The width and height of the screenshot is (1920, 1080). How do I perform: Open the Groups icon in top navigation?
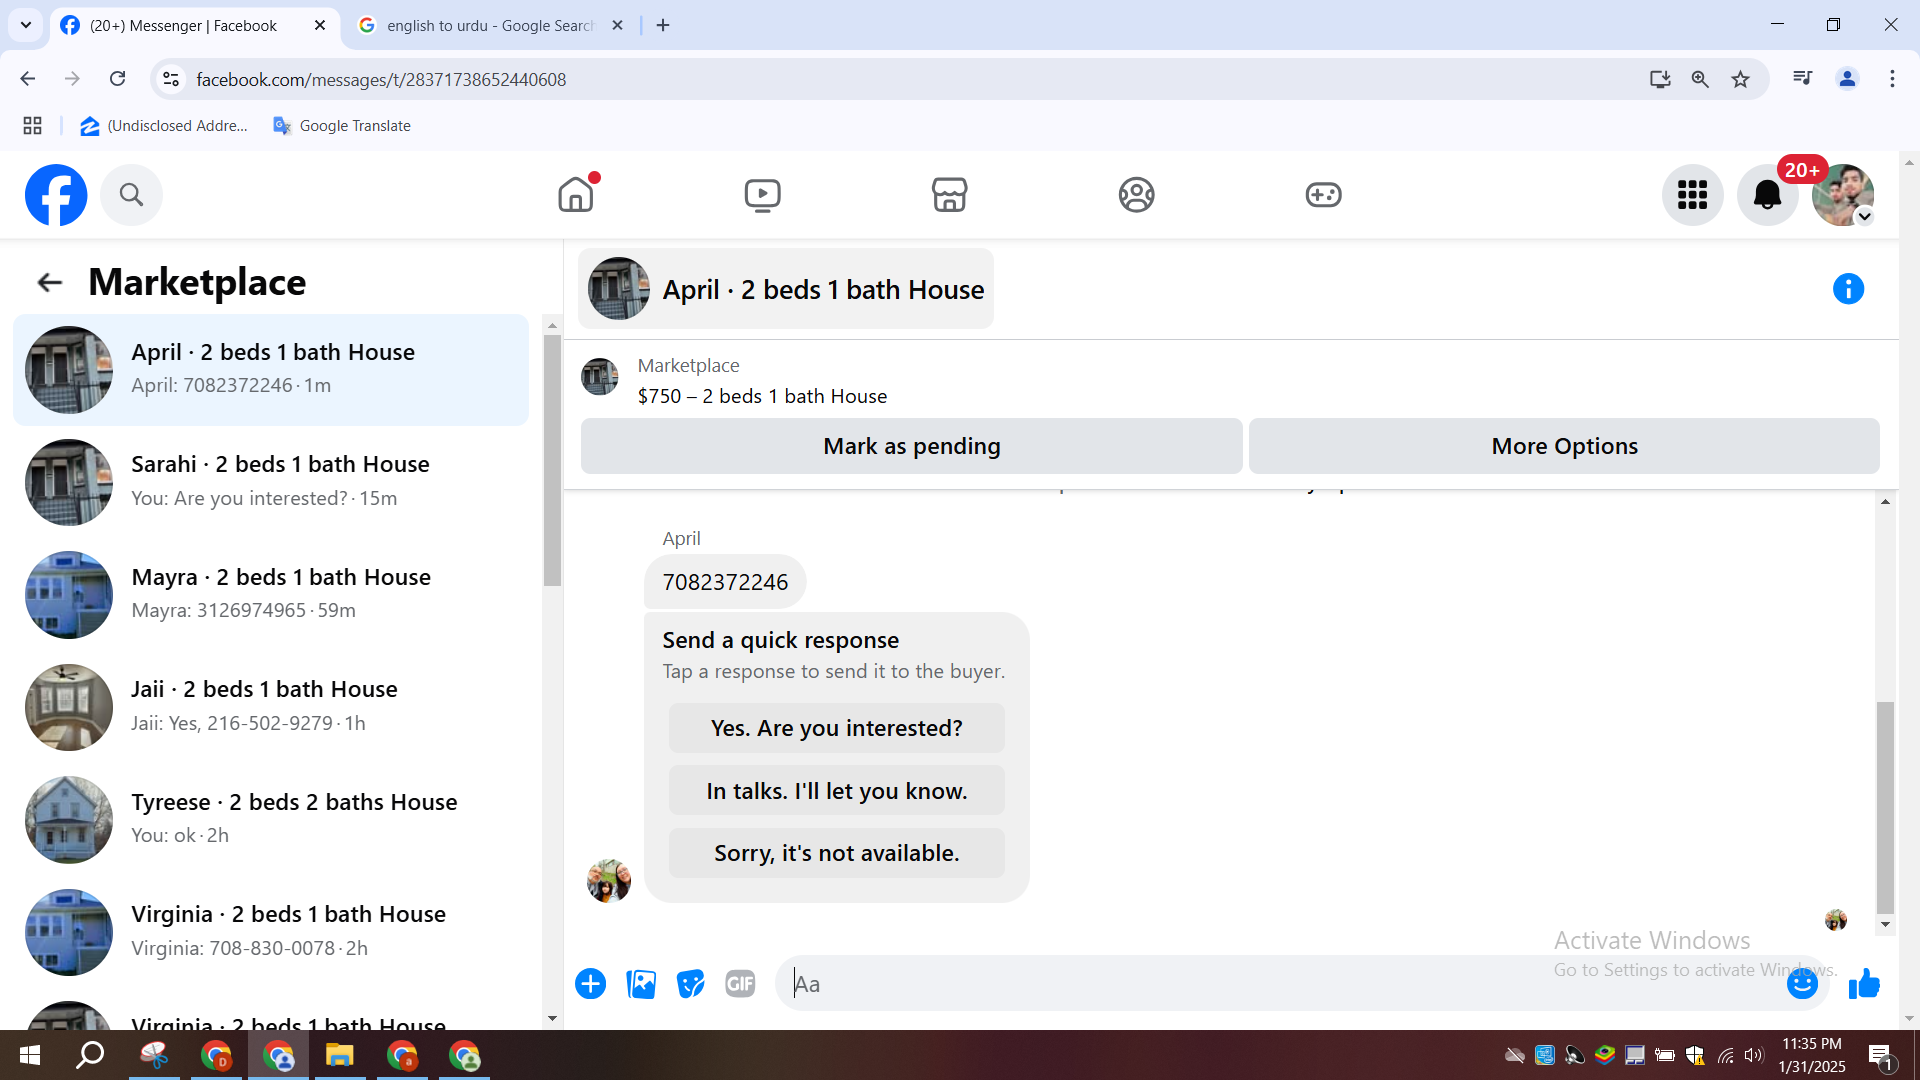(x=1137, y=195)
